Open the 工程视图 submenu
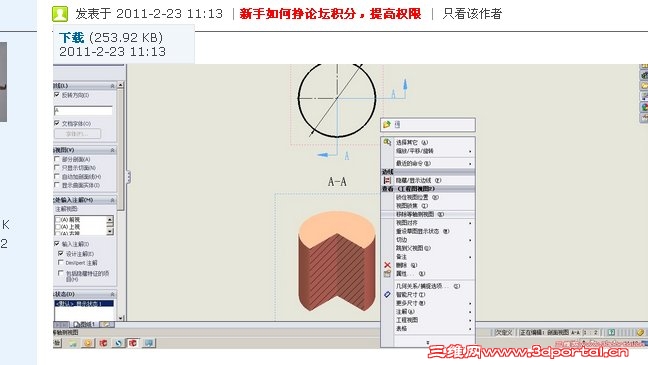648x365 pixels. 434,320
